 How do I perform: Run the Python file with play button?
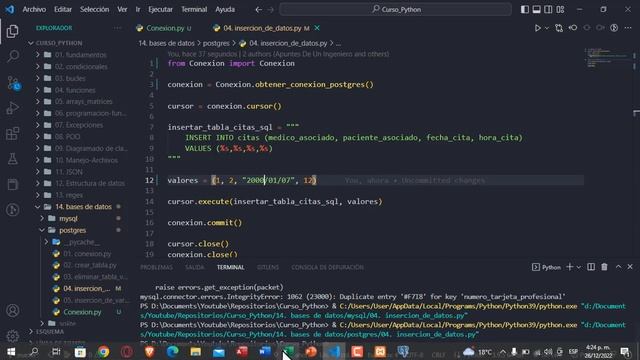pyautogui.click(x=538, y=28)
